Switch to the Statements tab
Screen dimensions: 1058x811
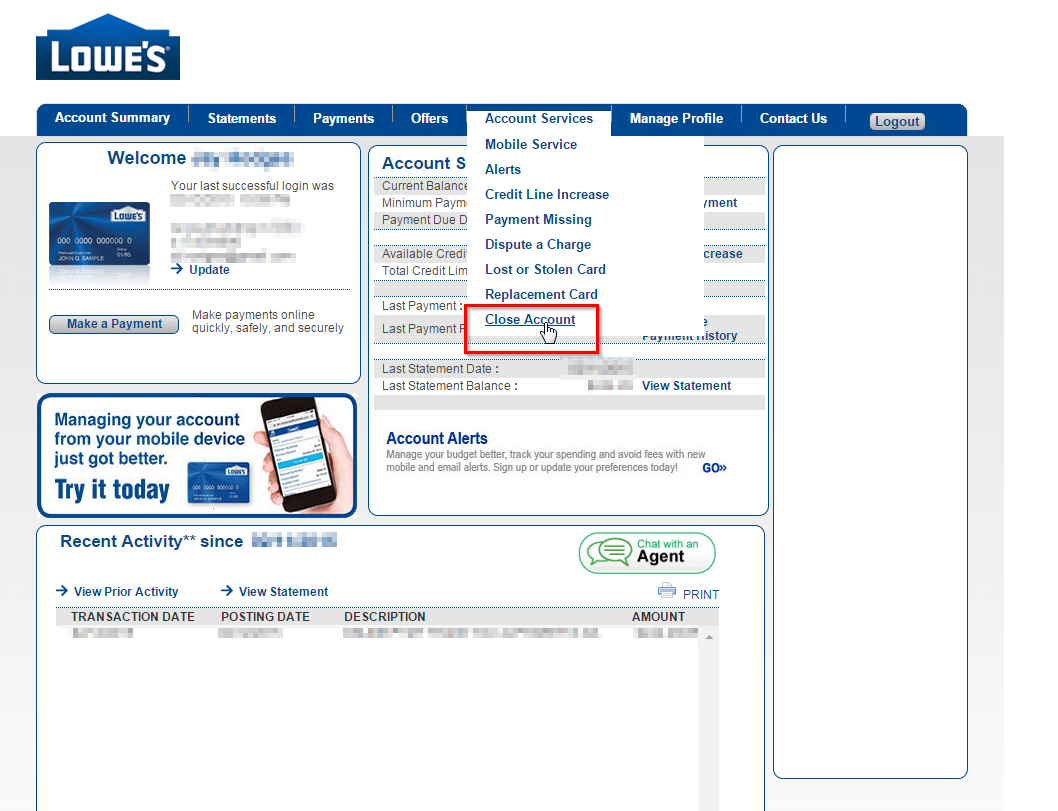(x=241, y=118)
